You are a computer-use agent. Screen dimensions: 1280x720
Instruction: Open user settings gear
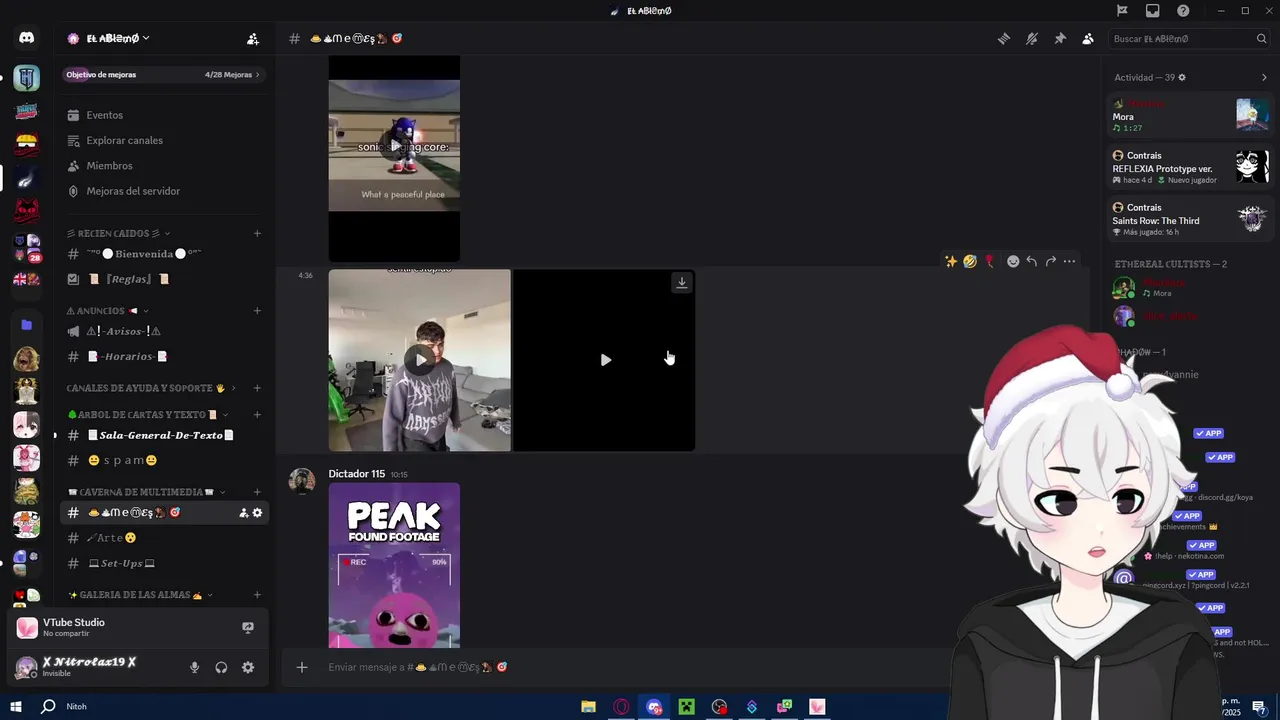[x=248, y=668]
